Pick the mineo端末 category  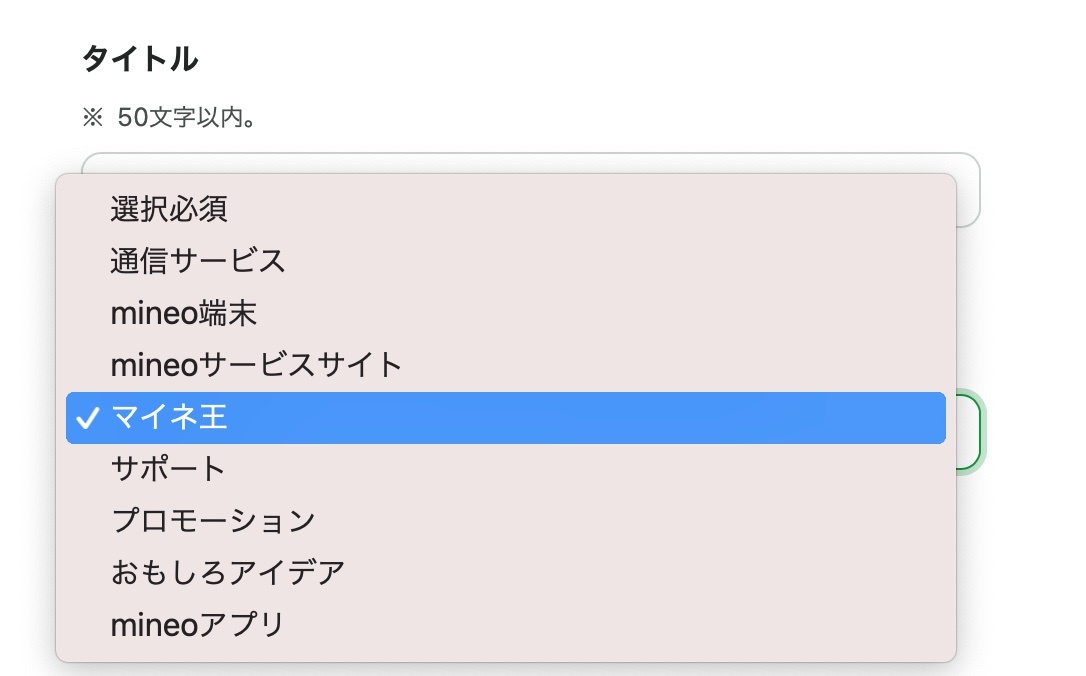(x=184, y=313)
